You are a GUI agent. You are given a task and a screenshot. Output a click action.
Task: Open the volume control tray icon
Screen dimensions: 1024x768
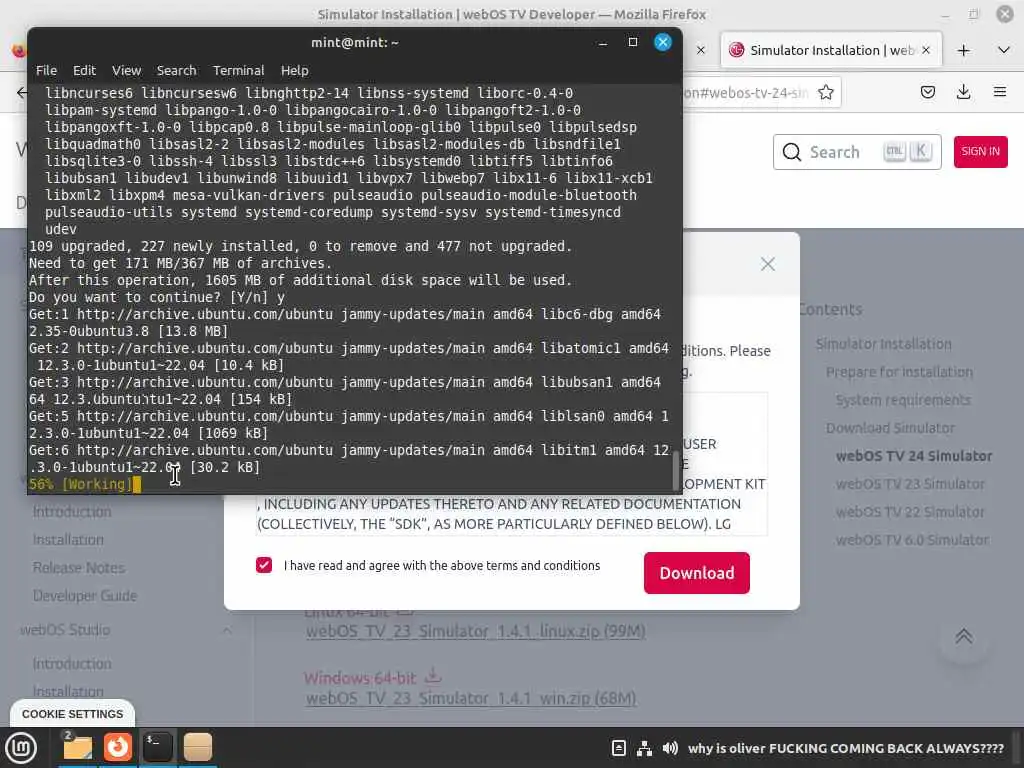click(670, 748)
